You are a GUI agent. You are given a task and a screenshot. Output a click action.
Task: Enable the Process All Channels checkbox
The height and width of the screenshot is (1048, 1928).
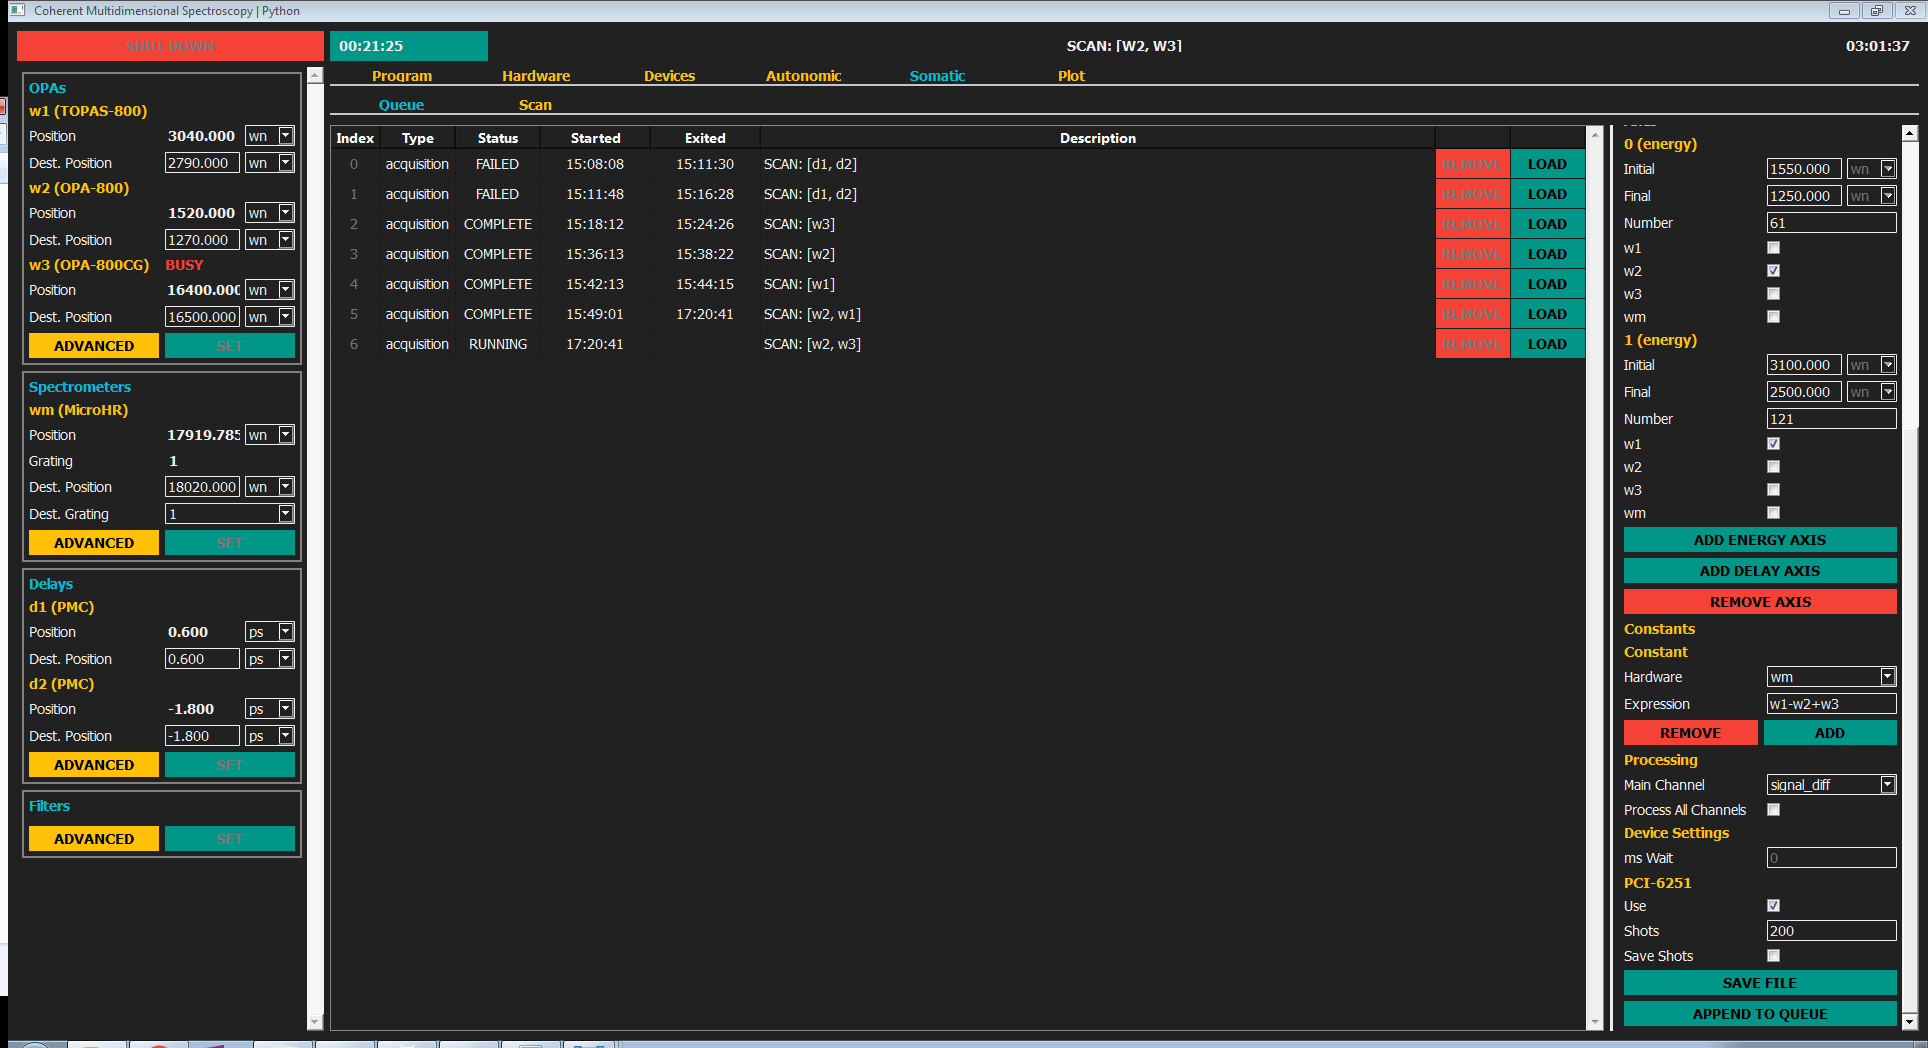tap(1773, 810)
